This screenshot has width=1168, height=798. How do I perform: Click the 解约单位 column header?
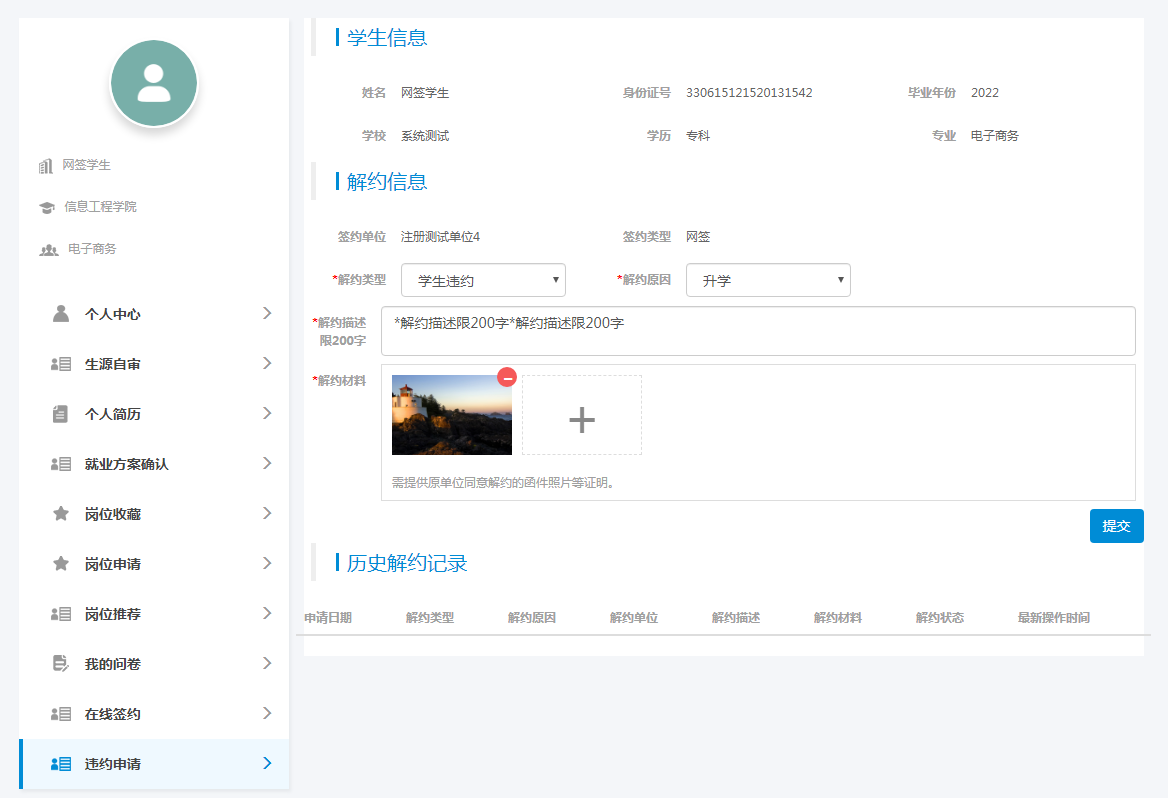coord(634,618)
